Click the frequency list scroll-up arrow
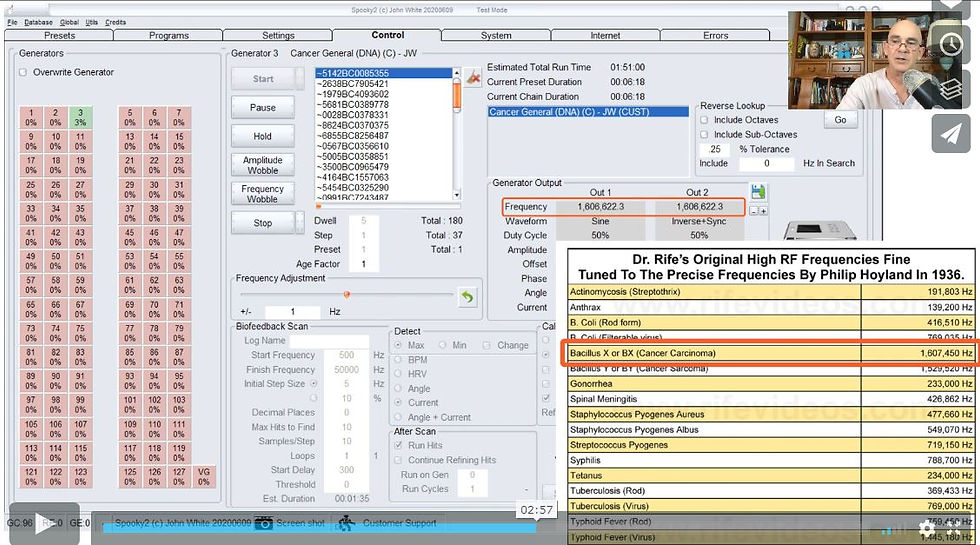 tap(457, 73)
